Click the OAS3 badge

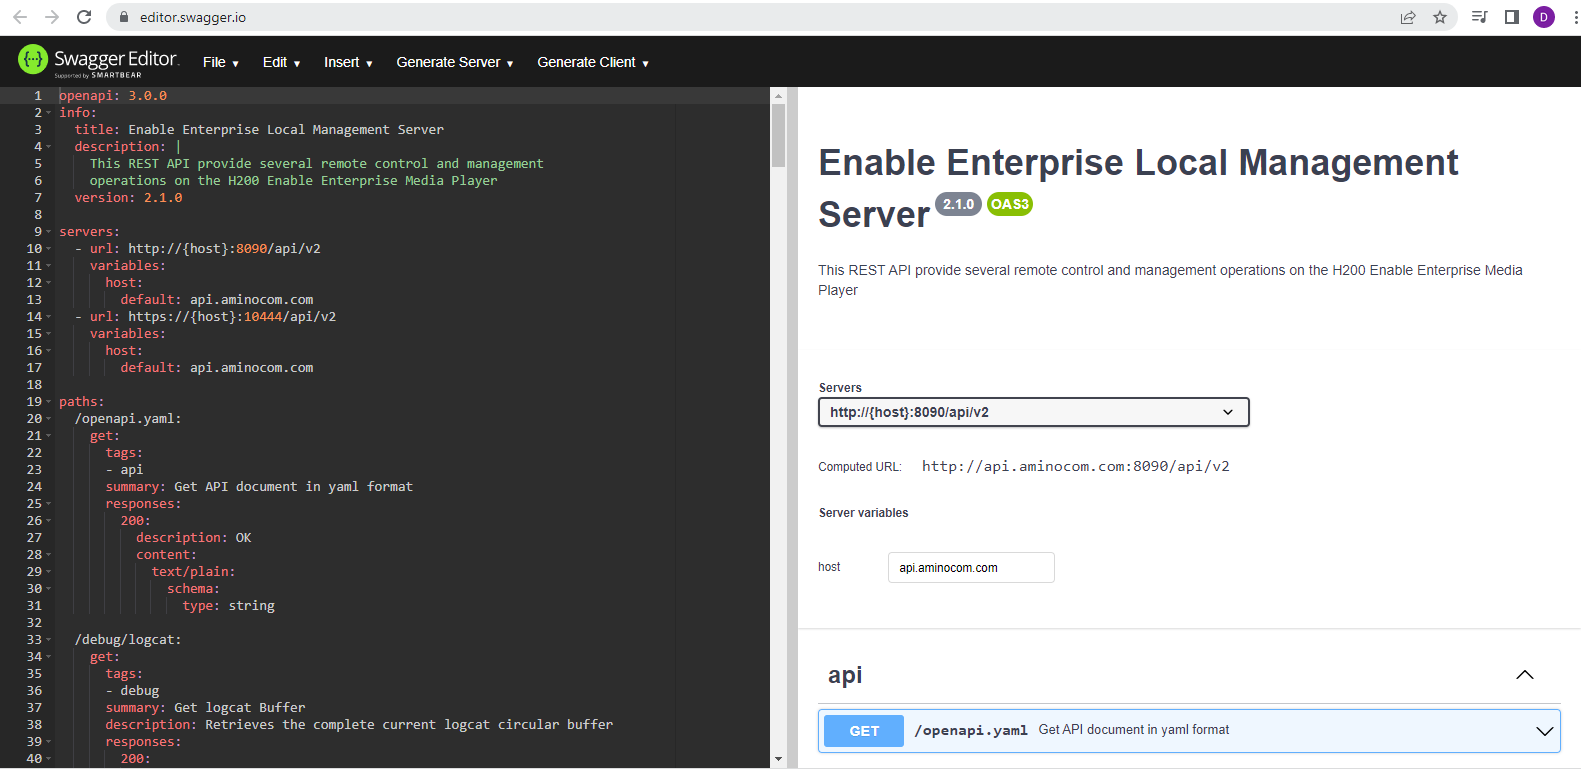coord(1009,204)
